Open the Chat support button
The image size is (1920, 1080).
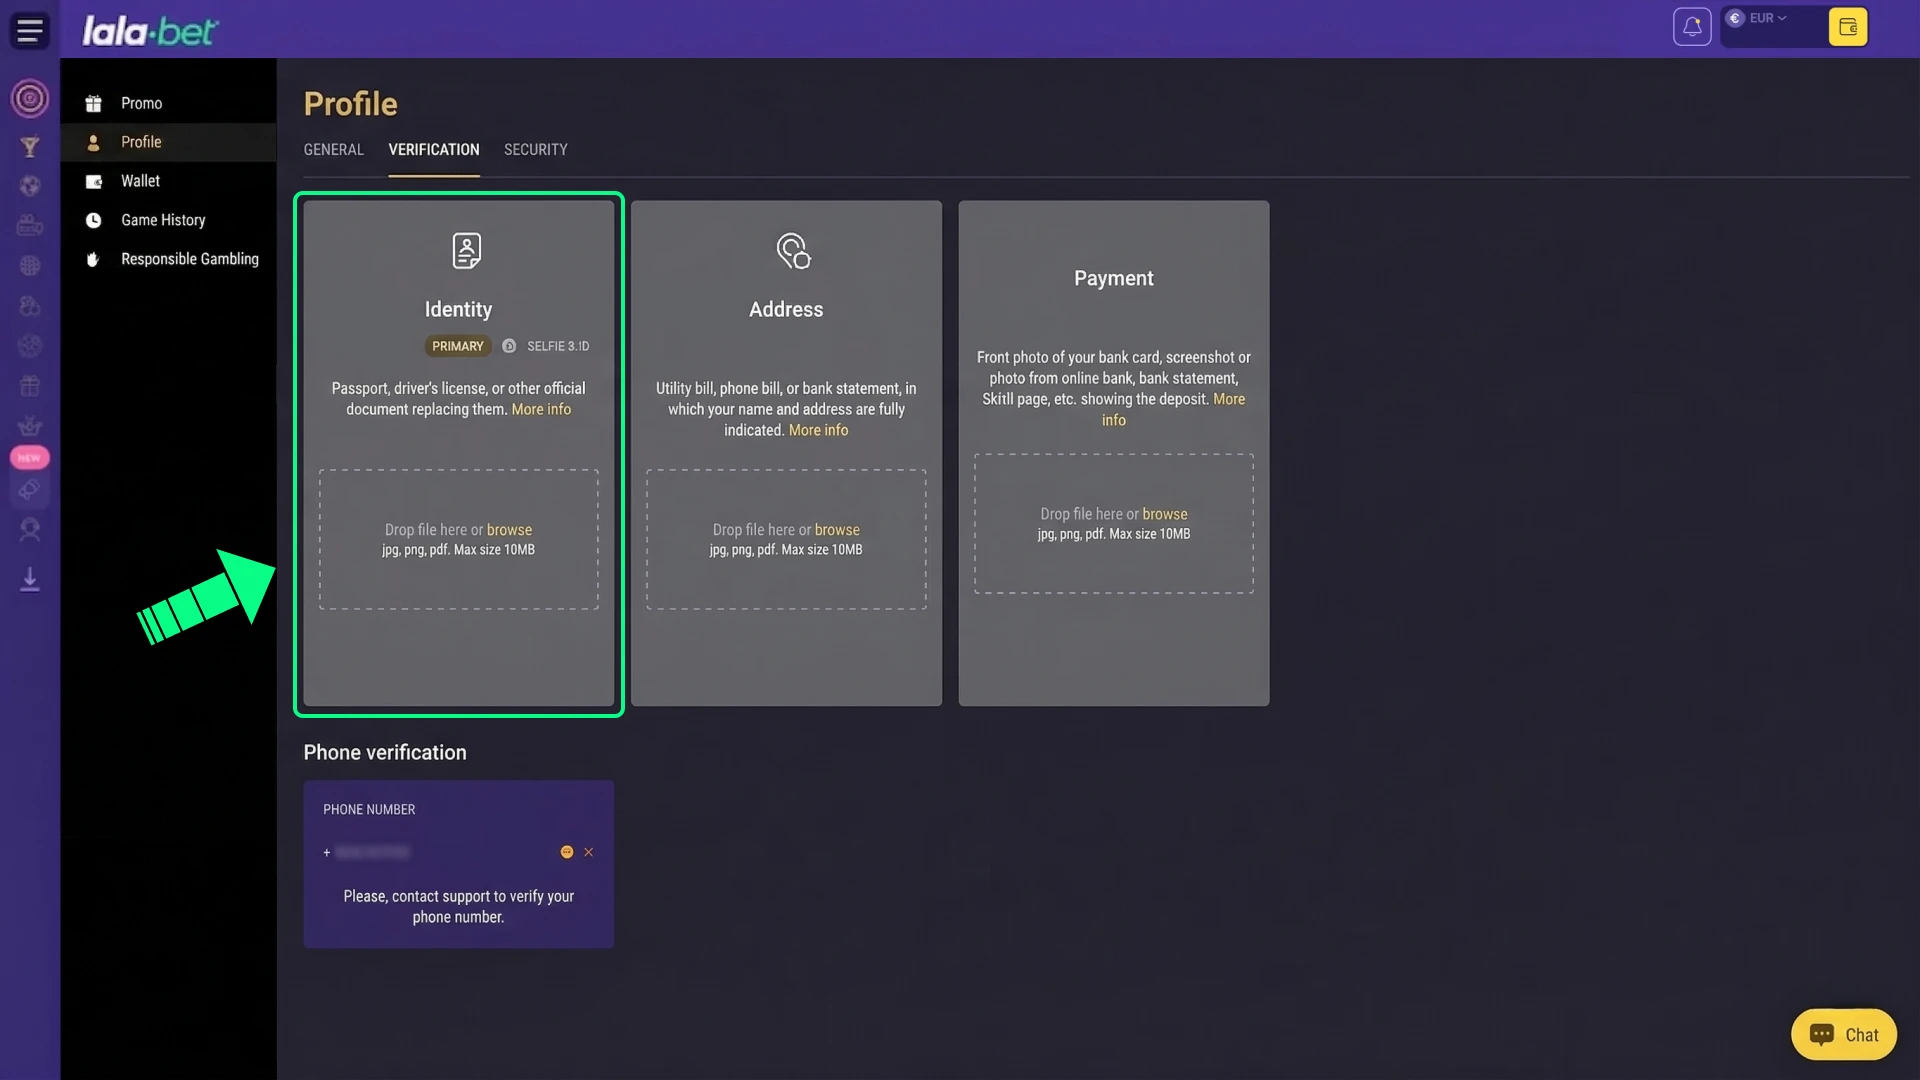1843,1035
